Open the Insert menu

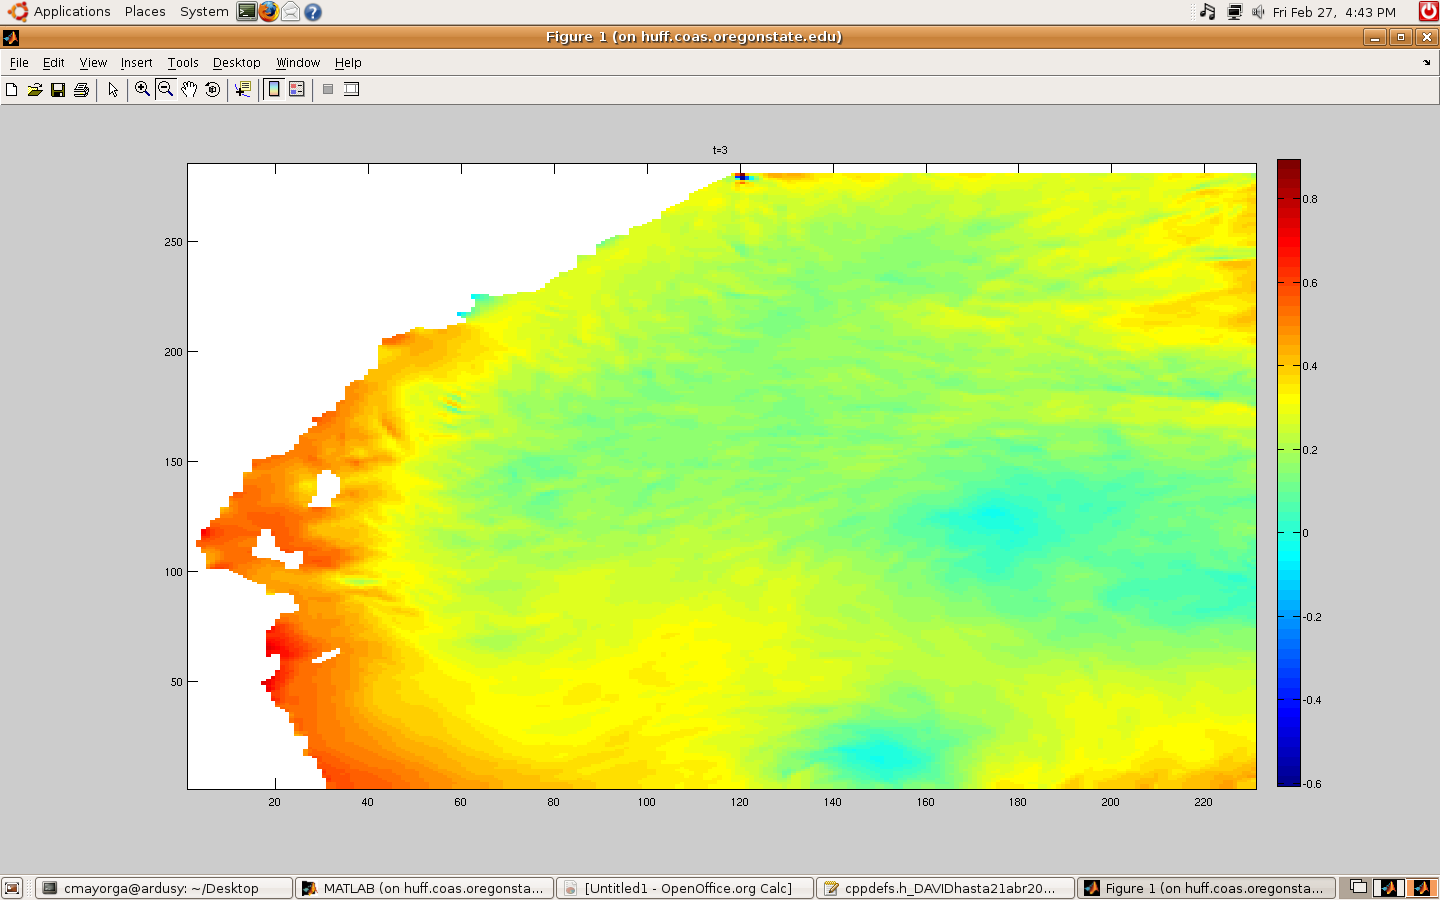[136, 63]
